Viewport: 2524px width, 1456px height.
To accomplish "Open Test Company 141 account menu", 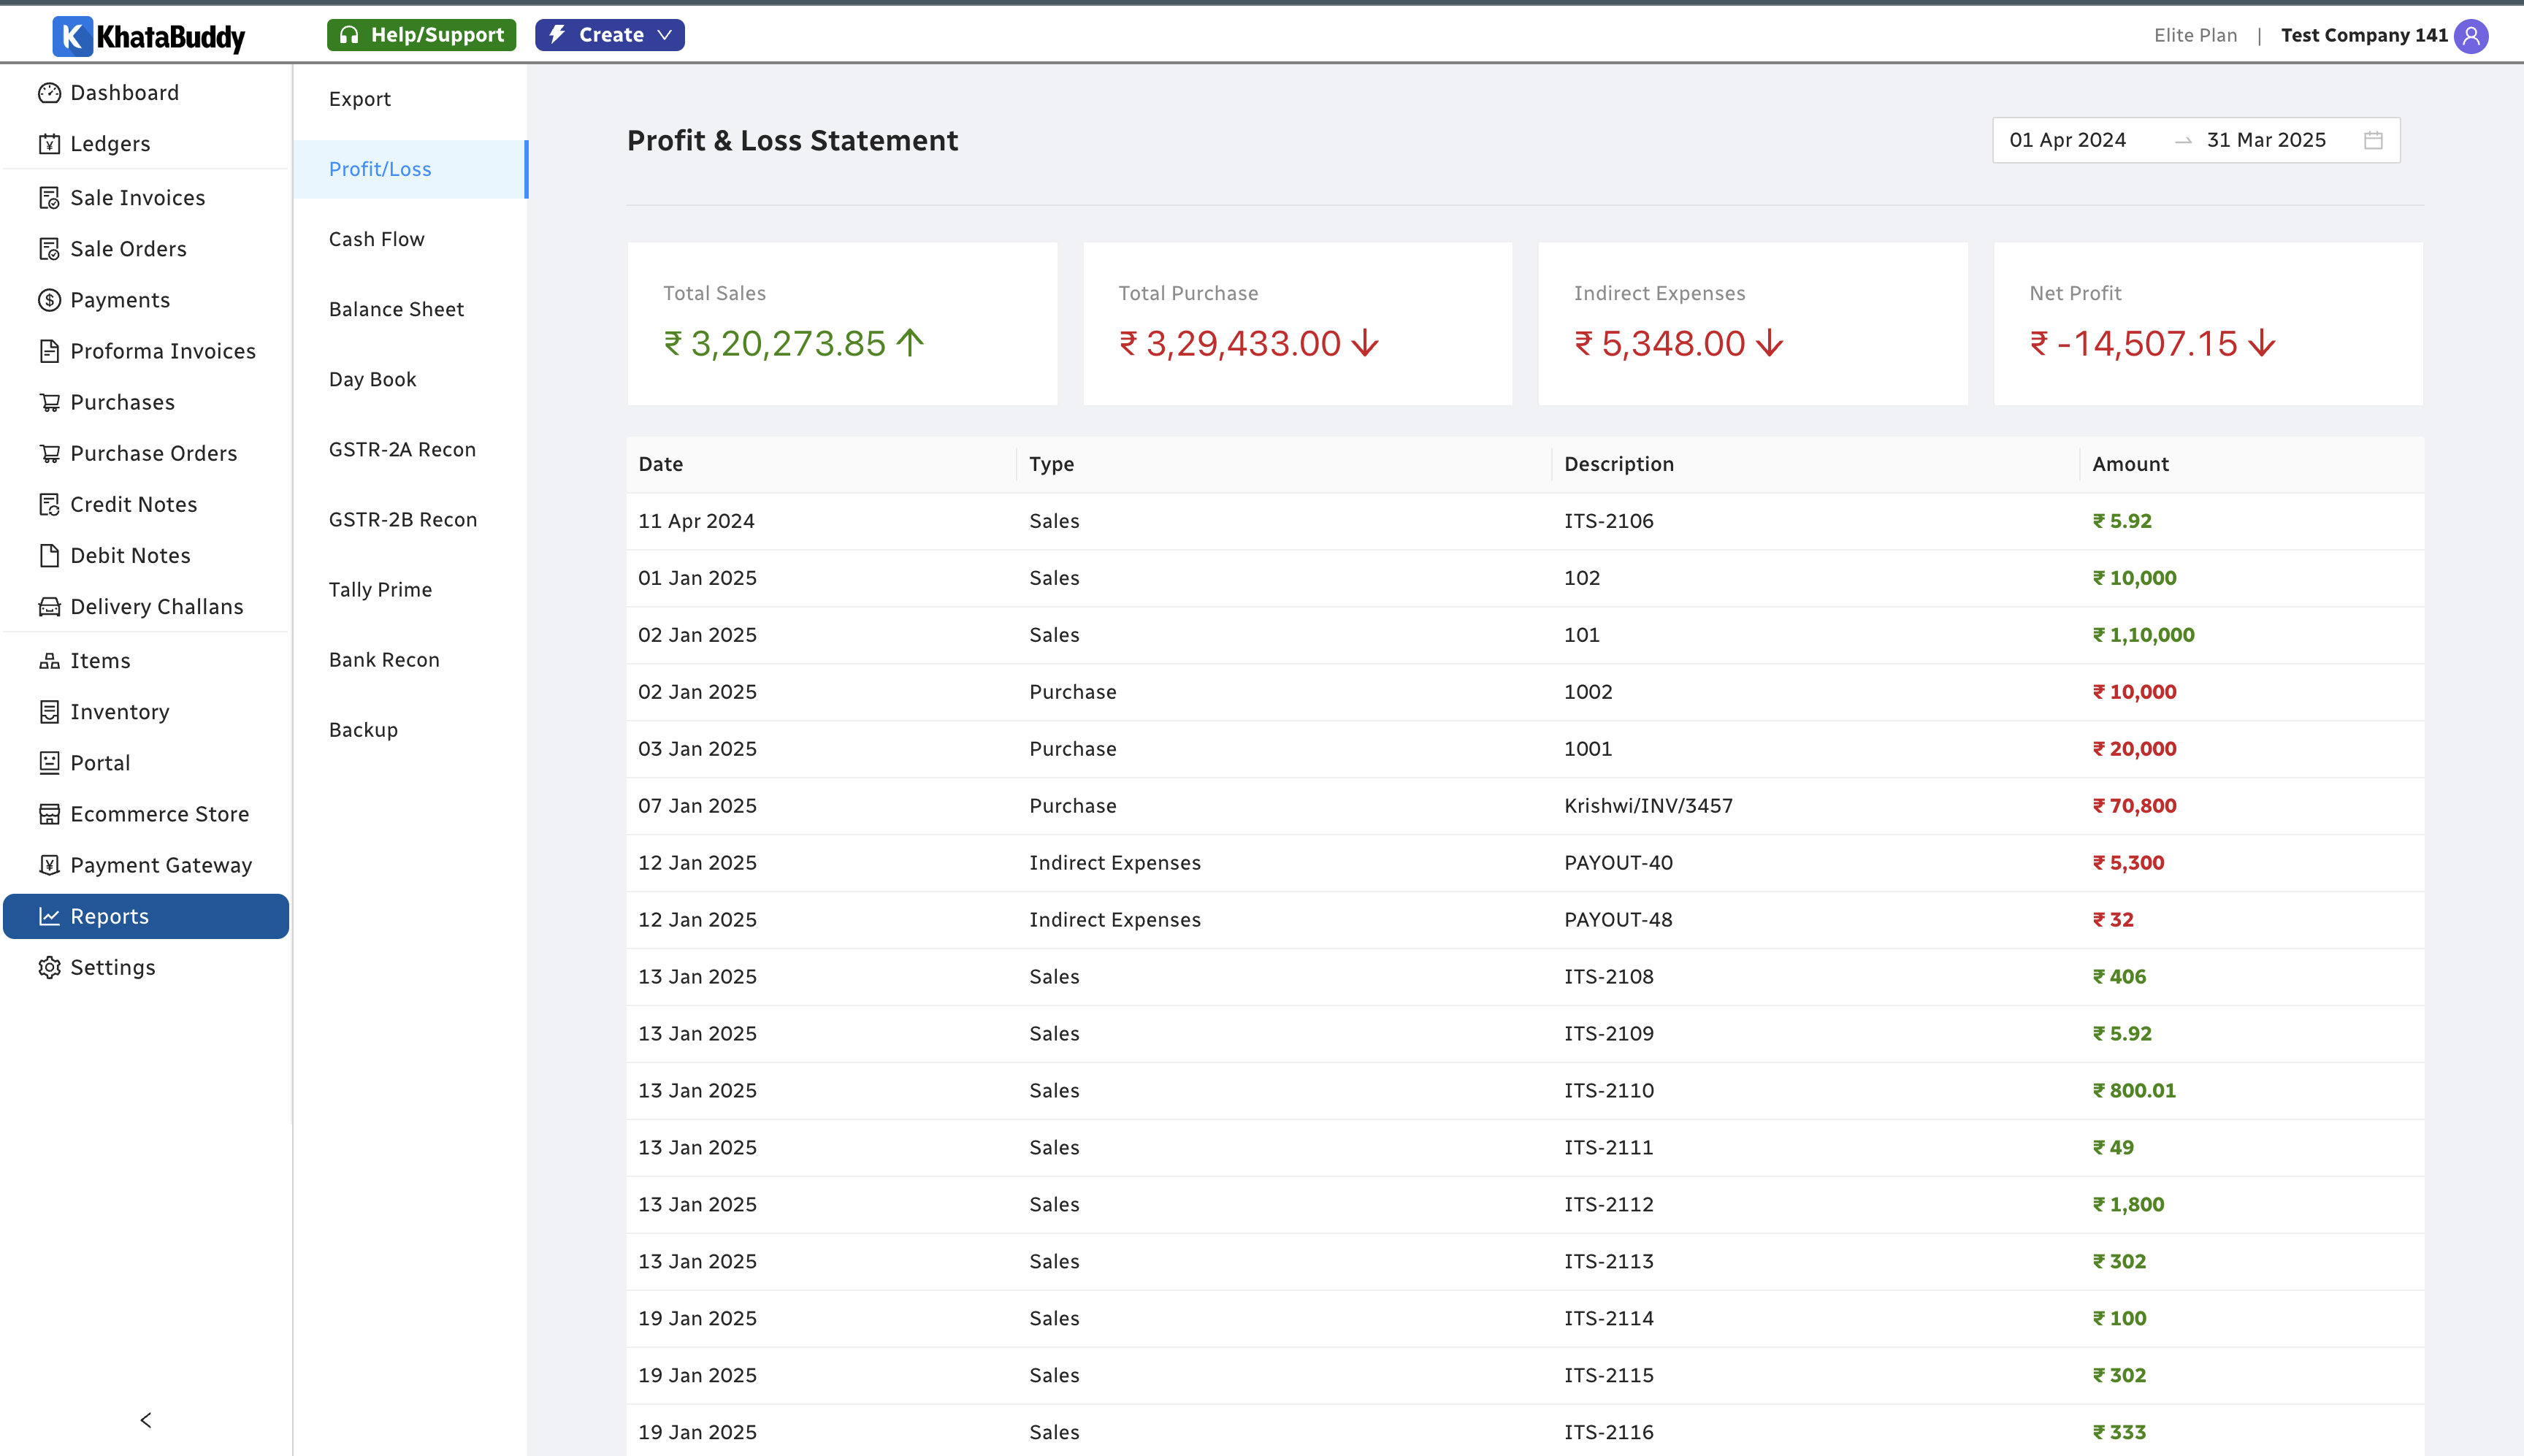I will (x=2363, y=36).
